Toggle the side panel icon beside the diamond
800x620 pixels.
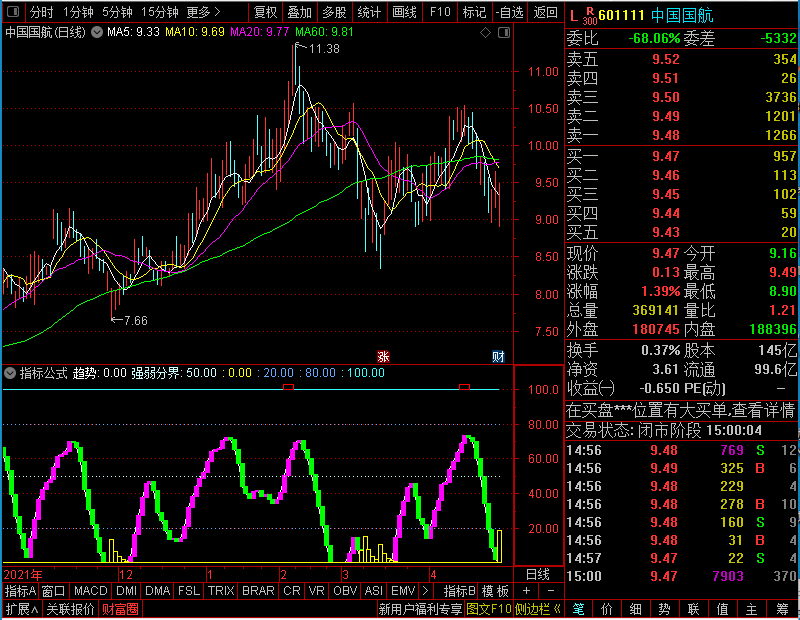tap(504, 33)
